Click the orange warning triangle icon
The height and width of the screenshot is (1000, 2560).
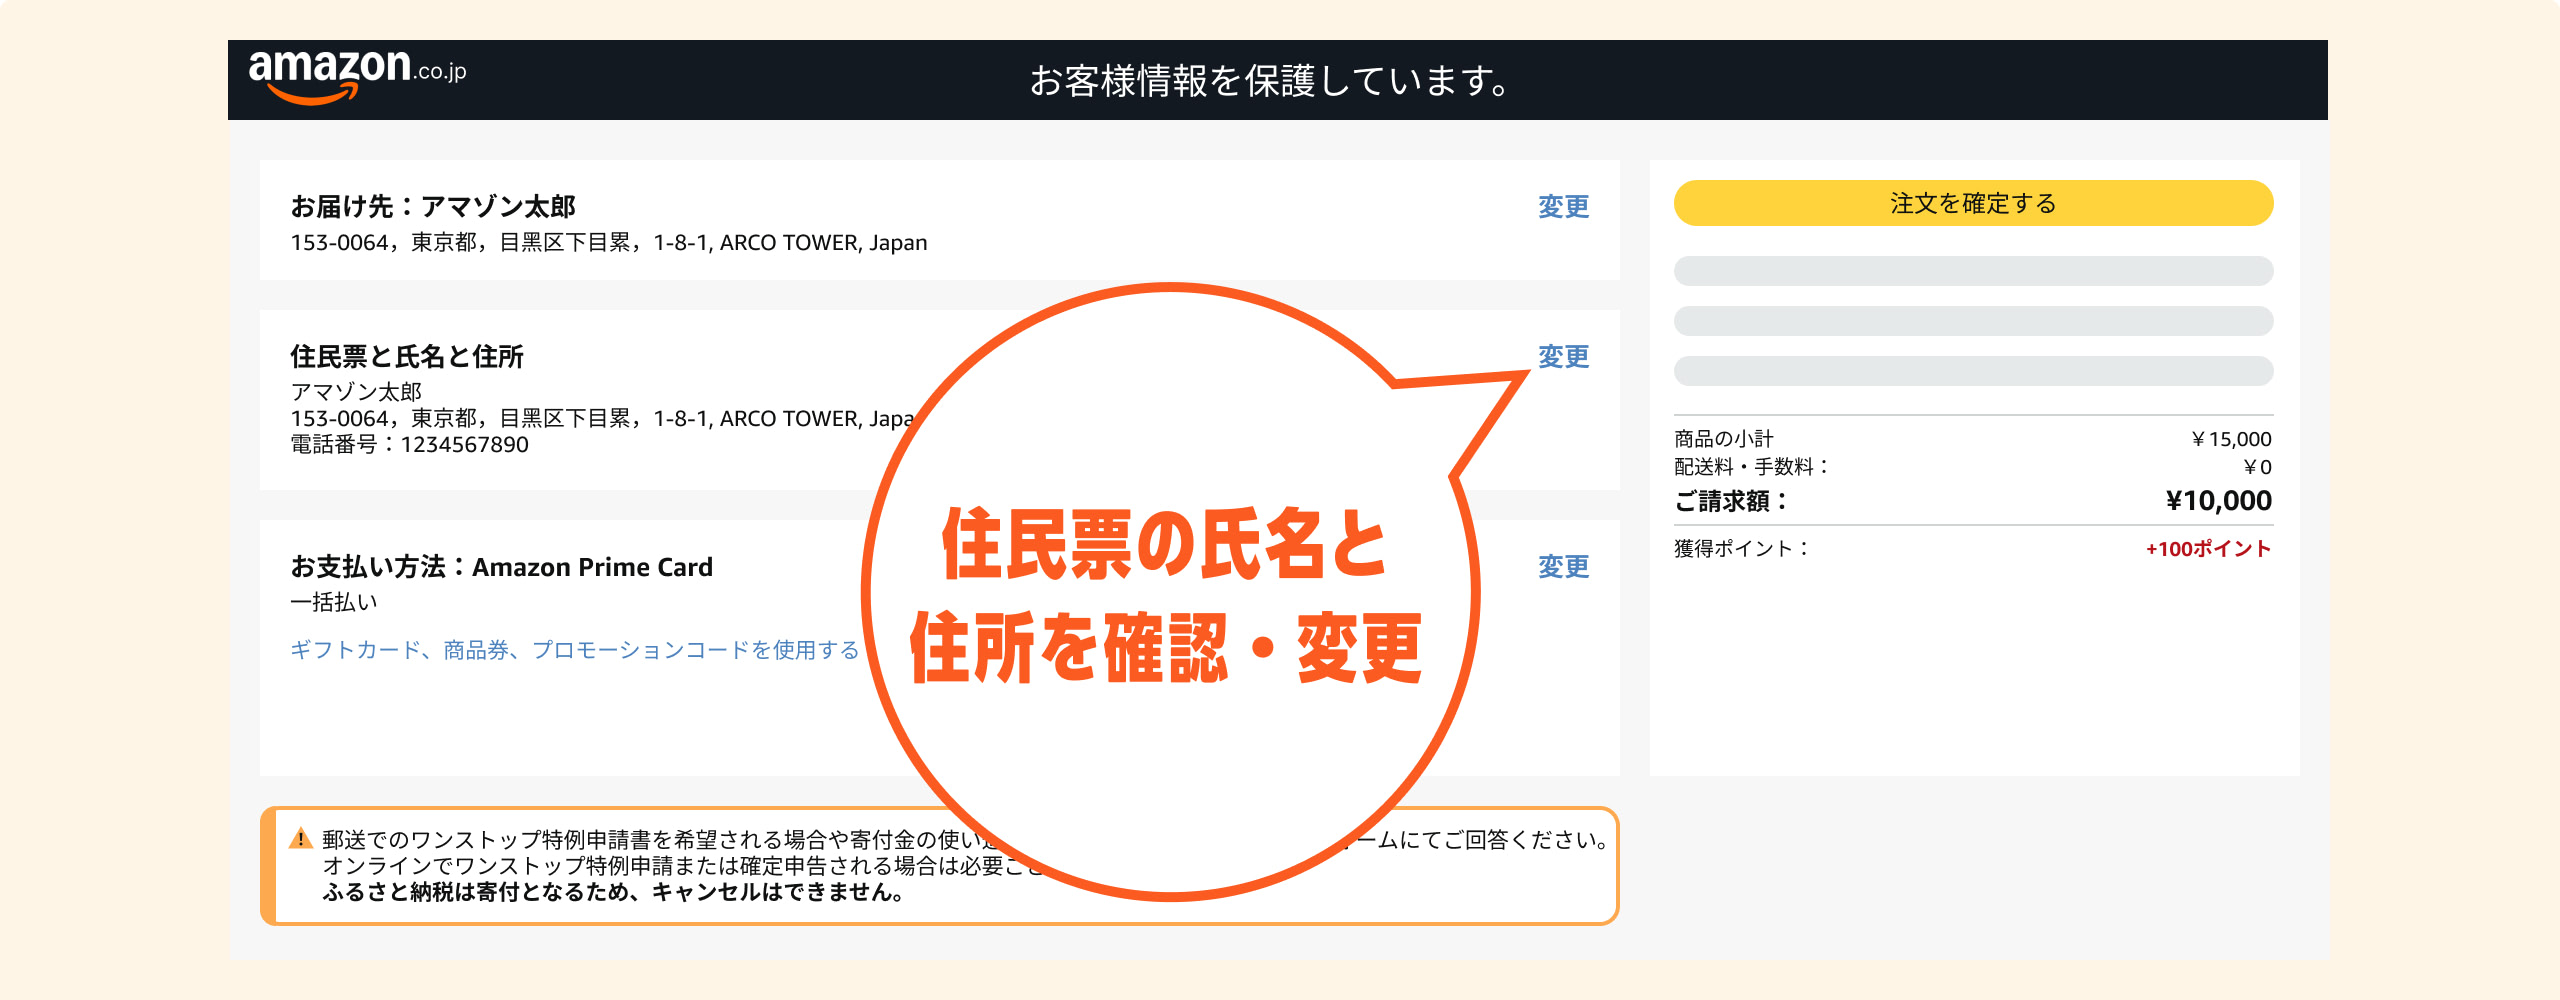pyautogui.click(x=300, y=839)
